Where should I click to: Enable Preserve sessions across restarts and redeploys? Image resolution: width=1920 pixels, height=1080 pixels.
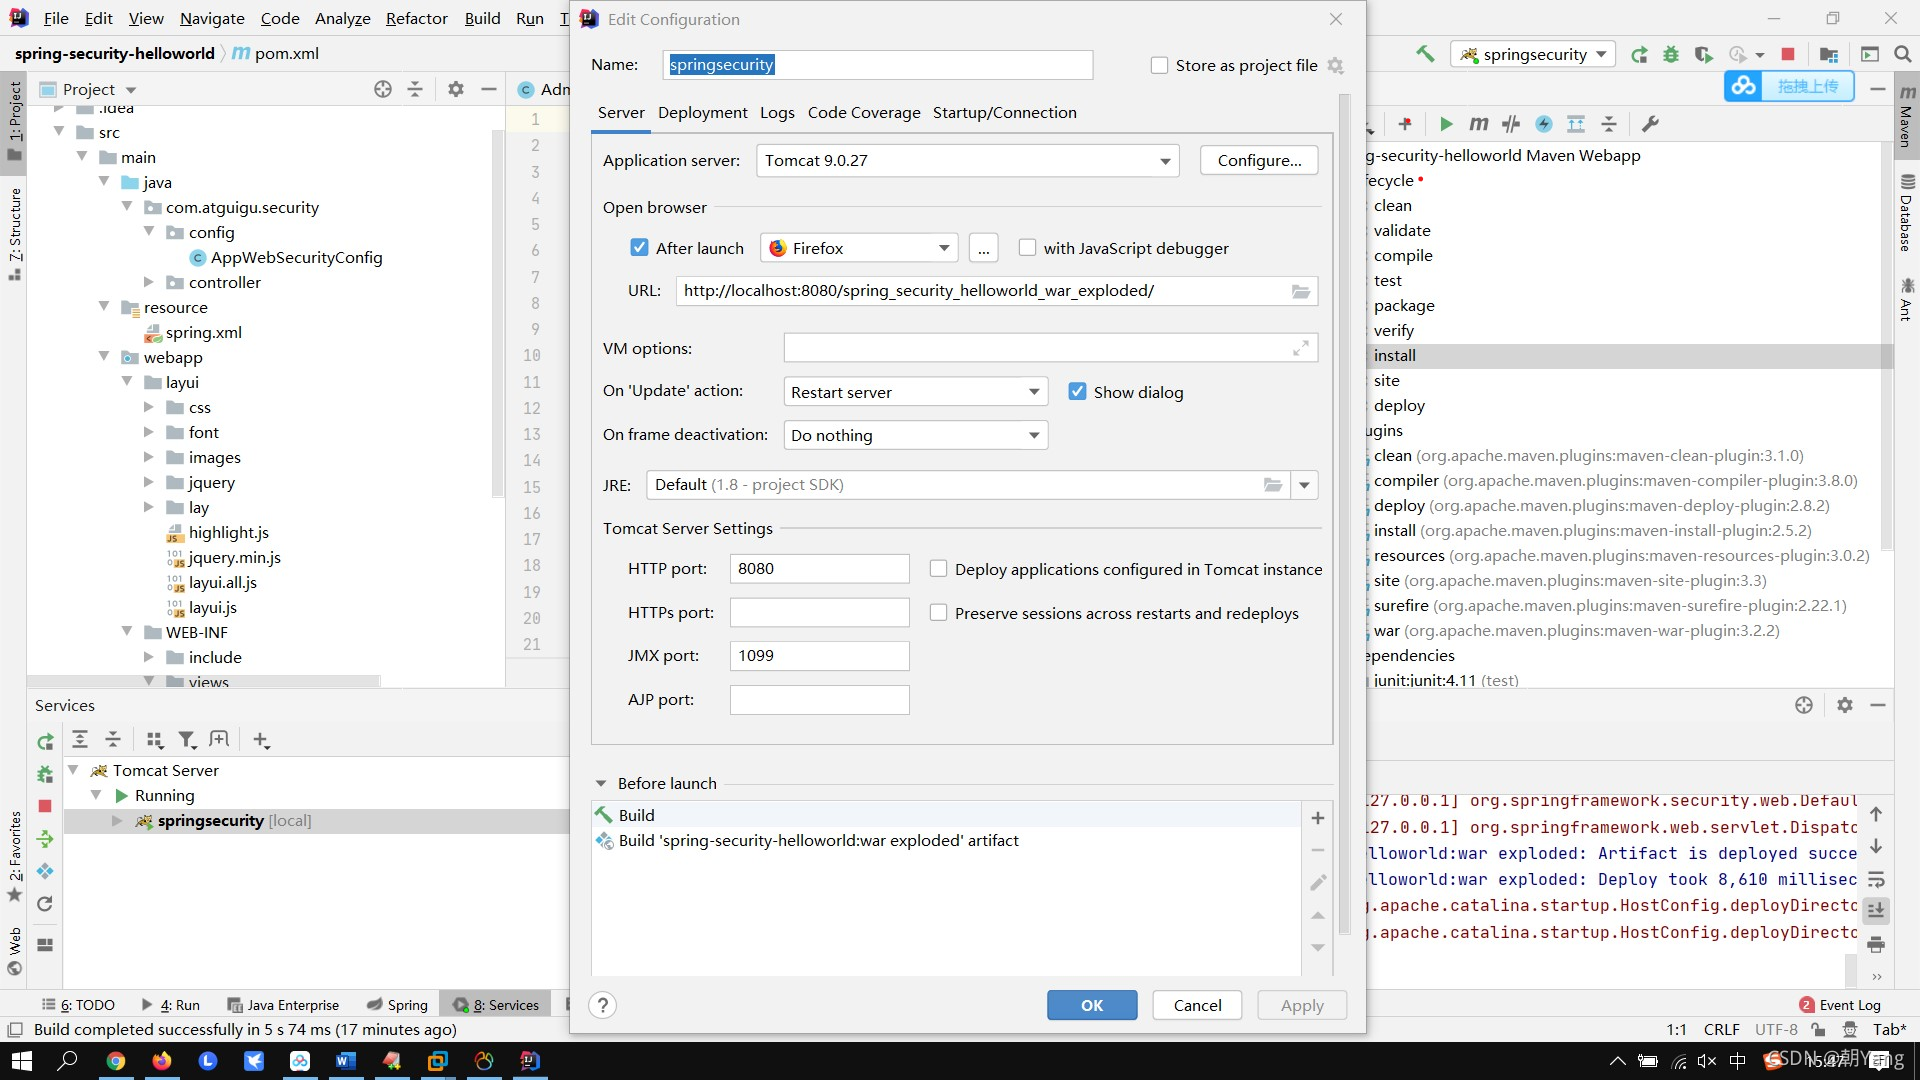pos(939,612)
